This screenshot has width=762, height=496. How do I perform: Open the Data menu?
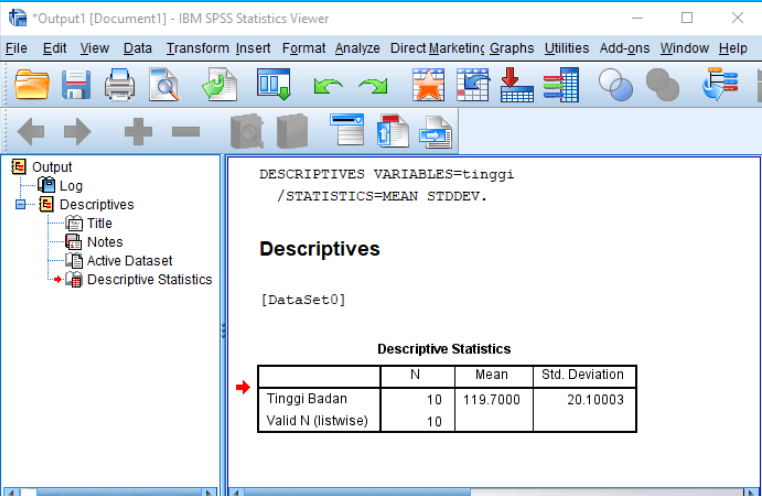point(138,48)
